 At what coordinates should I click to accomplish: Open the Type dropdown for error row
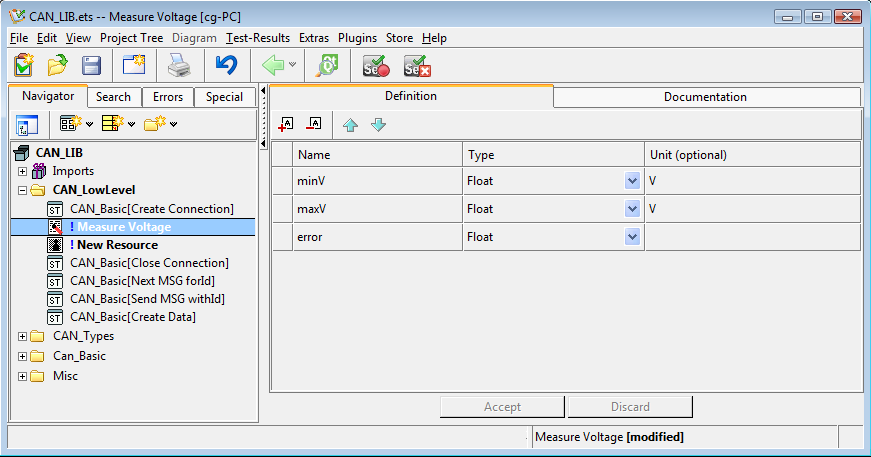632,237
